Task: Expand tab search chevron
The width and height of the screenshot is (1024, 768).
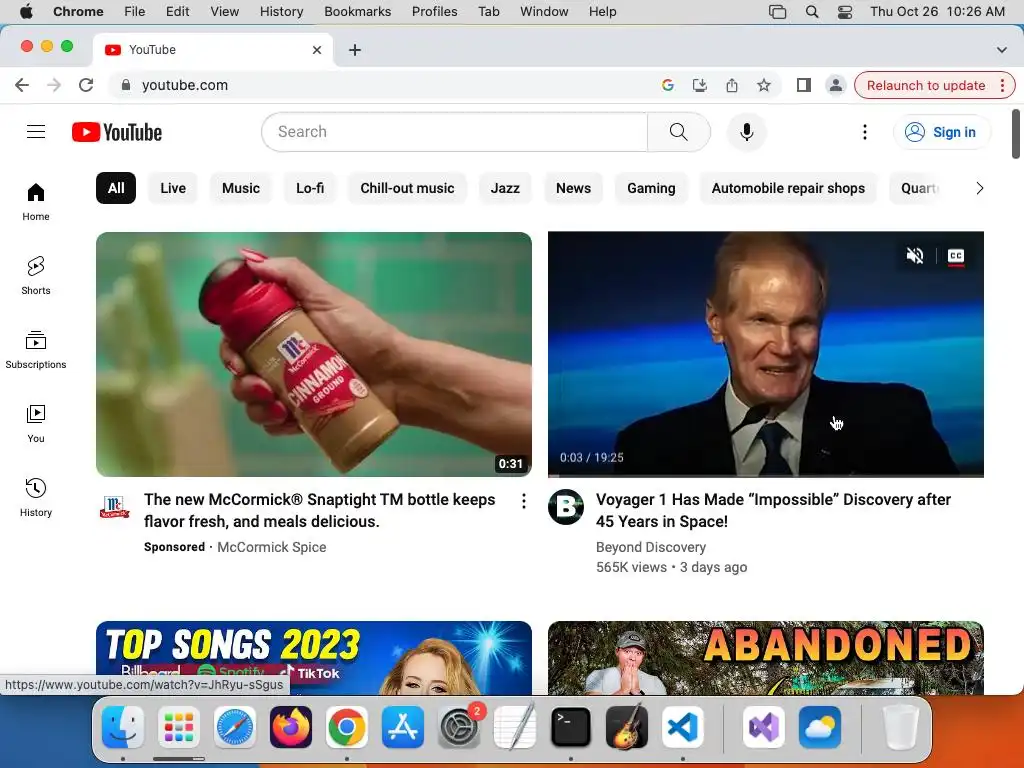Action: [x=1001, y=50]
